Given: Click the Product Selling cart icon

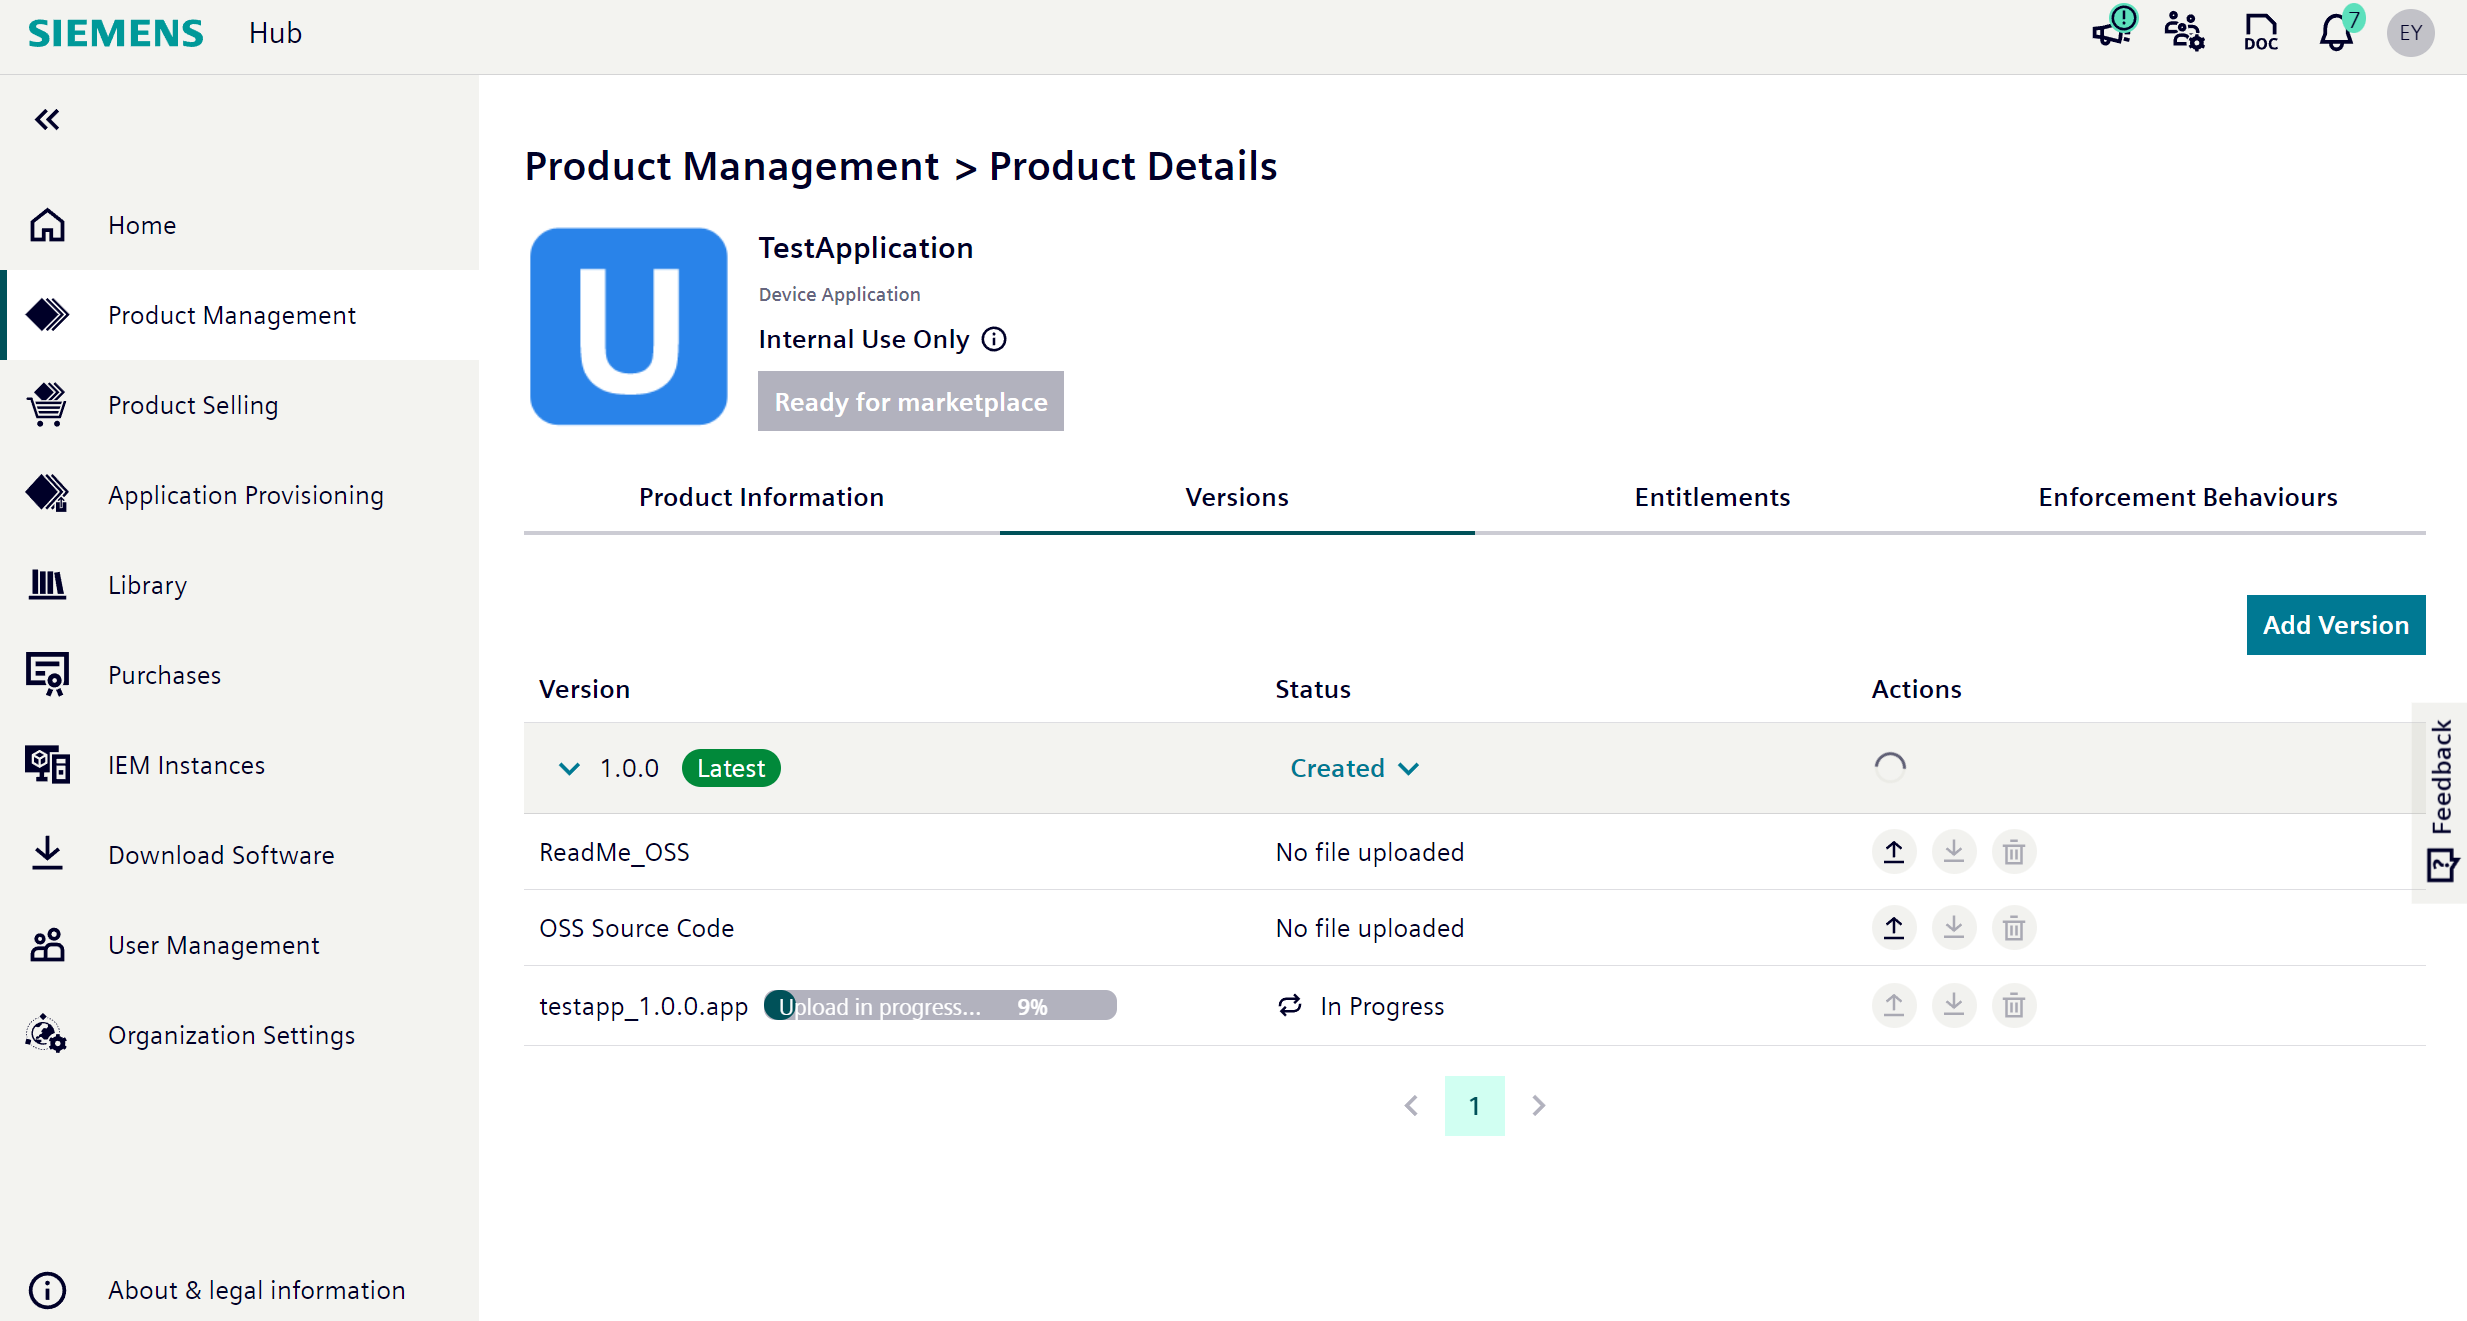Looking at the screenshot, I should coord(47,405).
